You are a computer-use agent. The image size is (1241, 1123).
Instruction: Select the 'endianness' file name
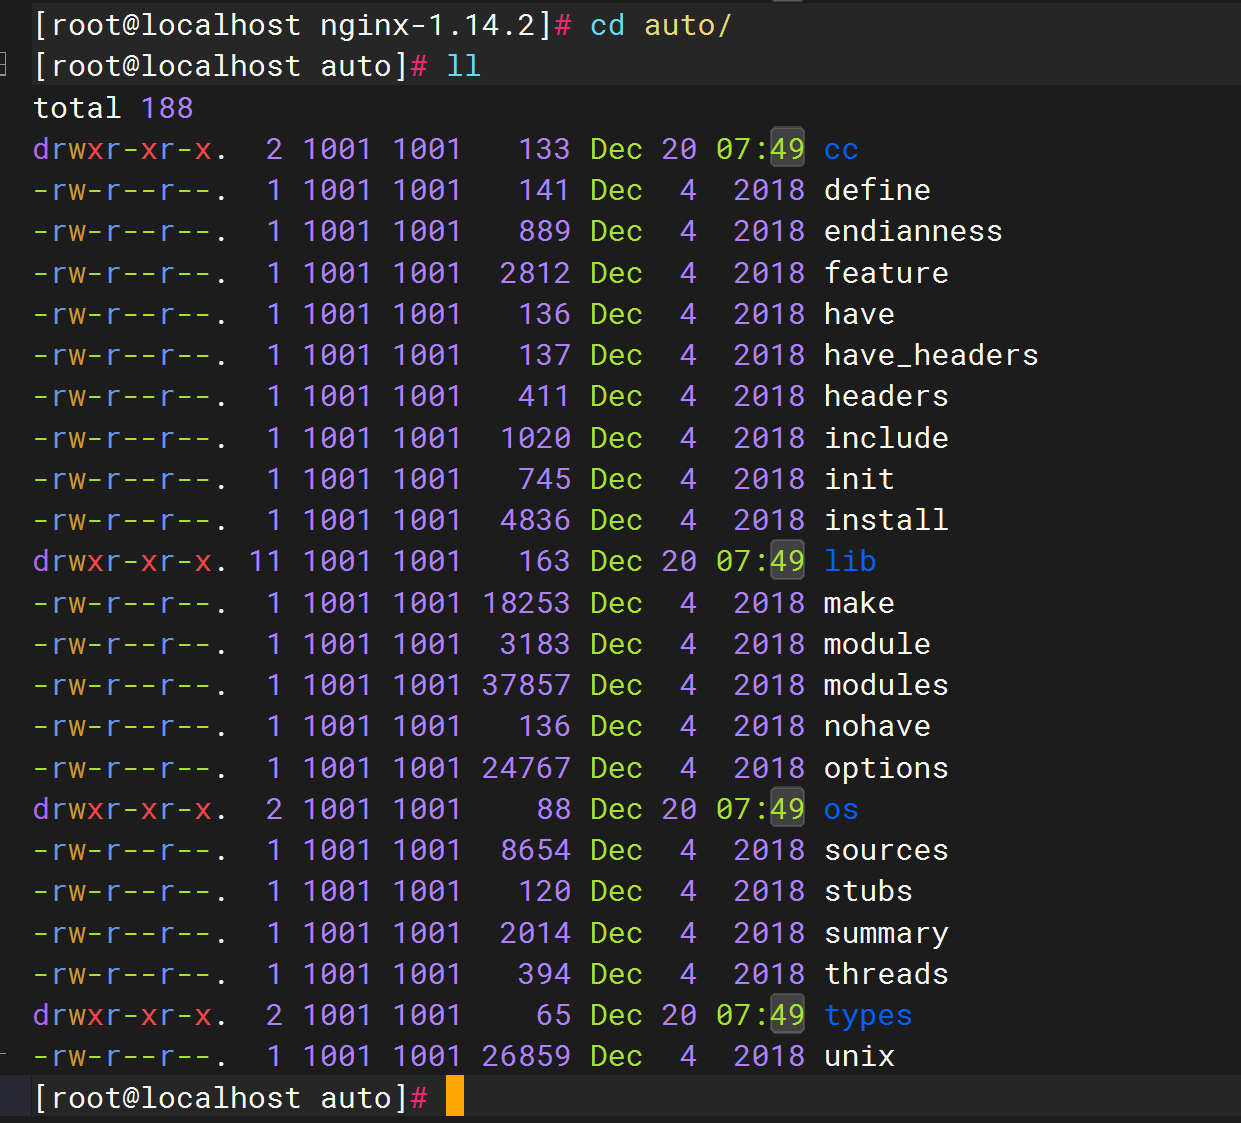tap(913, 231)
